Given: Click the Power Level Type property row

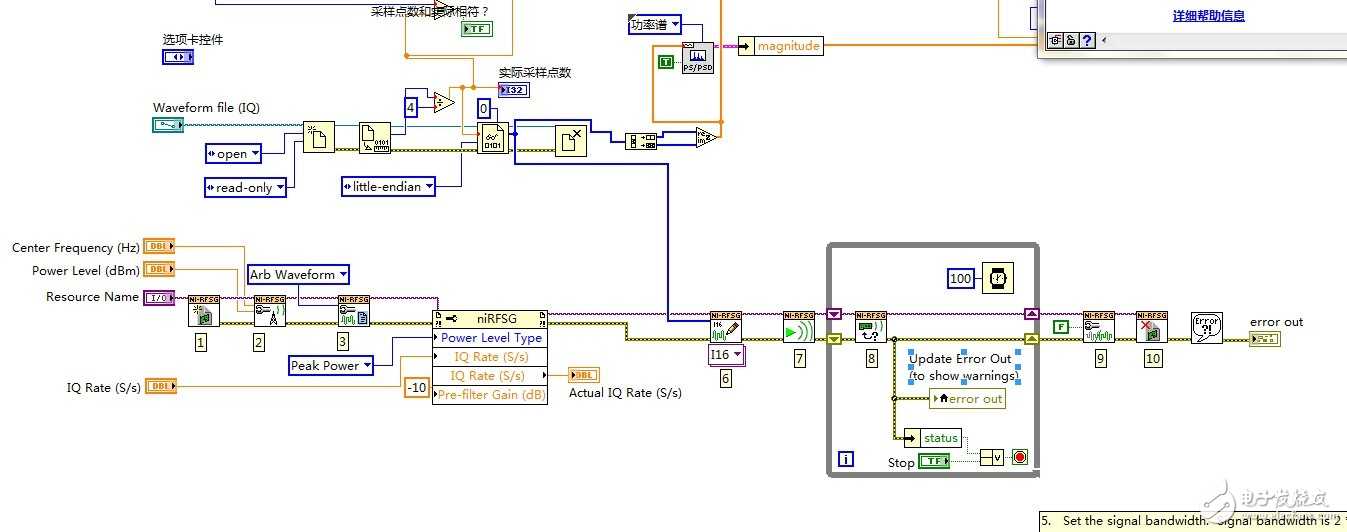Looking at the screenshot, I should point(490,338).
